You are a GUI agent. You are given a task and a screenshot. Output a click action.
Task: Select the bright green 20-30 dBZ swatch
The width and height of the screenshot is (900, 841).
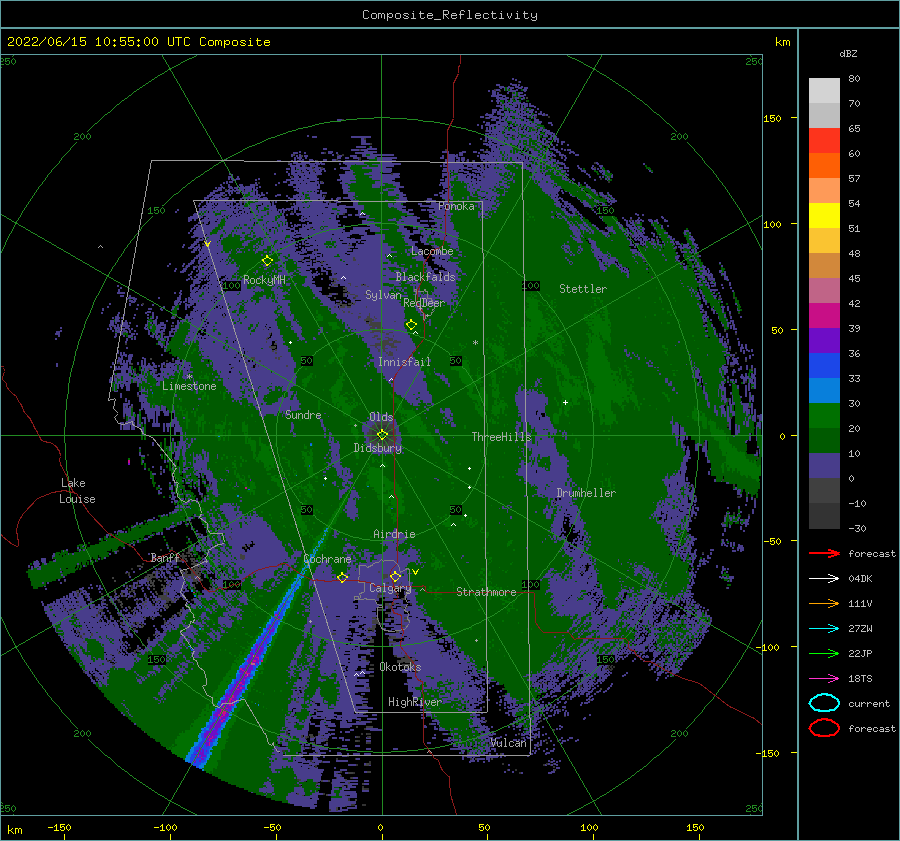click(x=824, y=416)
